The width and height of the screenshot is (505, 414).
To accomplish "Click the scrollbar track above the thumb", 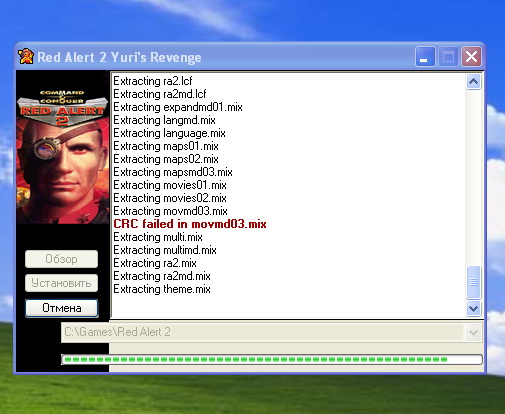I will pyautogui.click(x=473, y=177).
